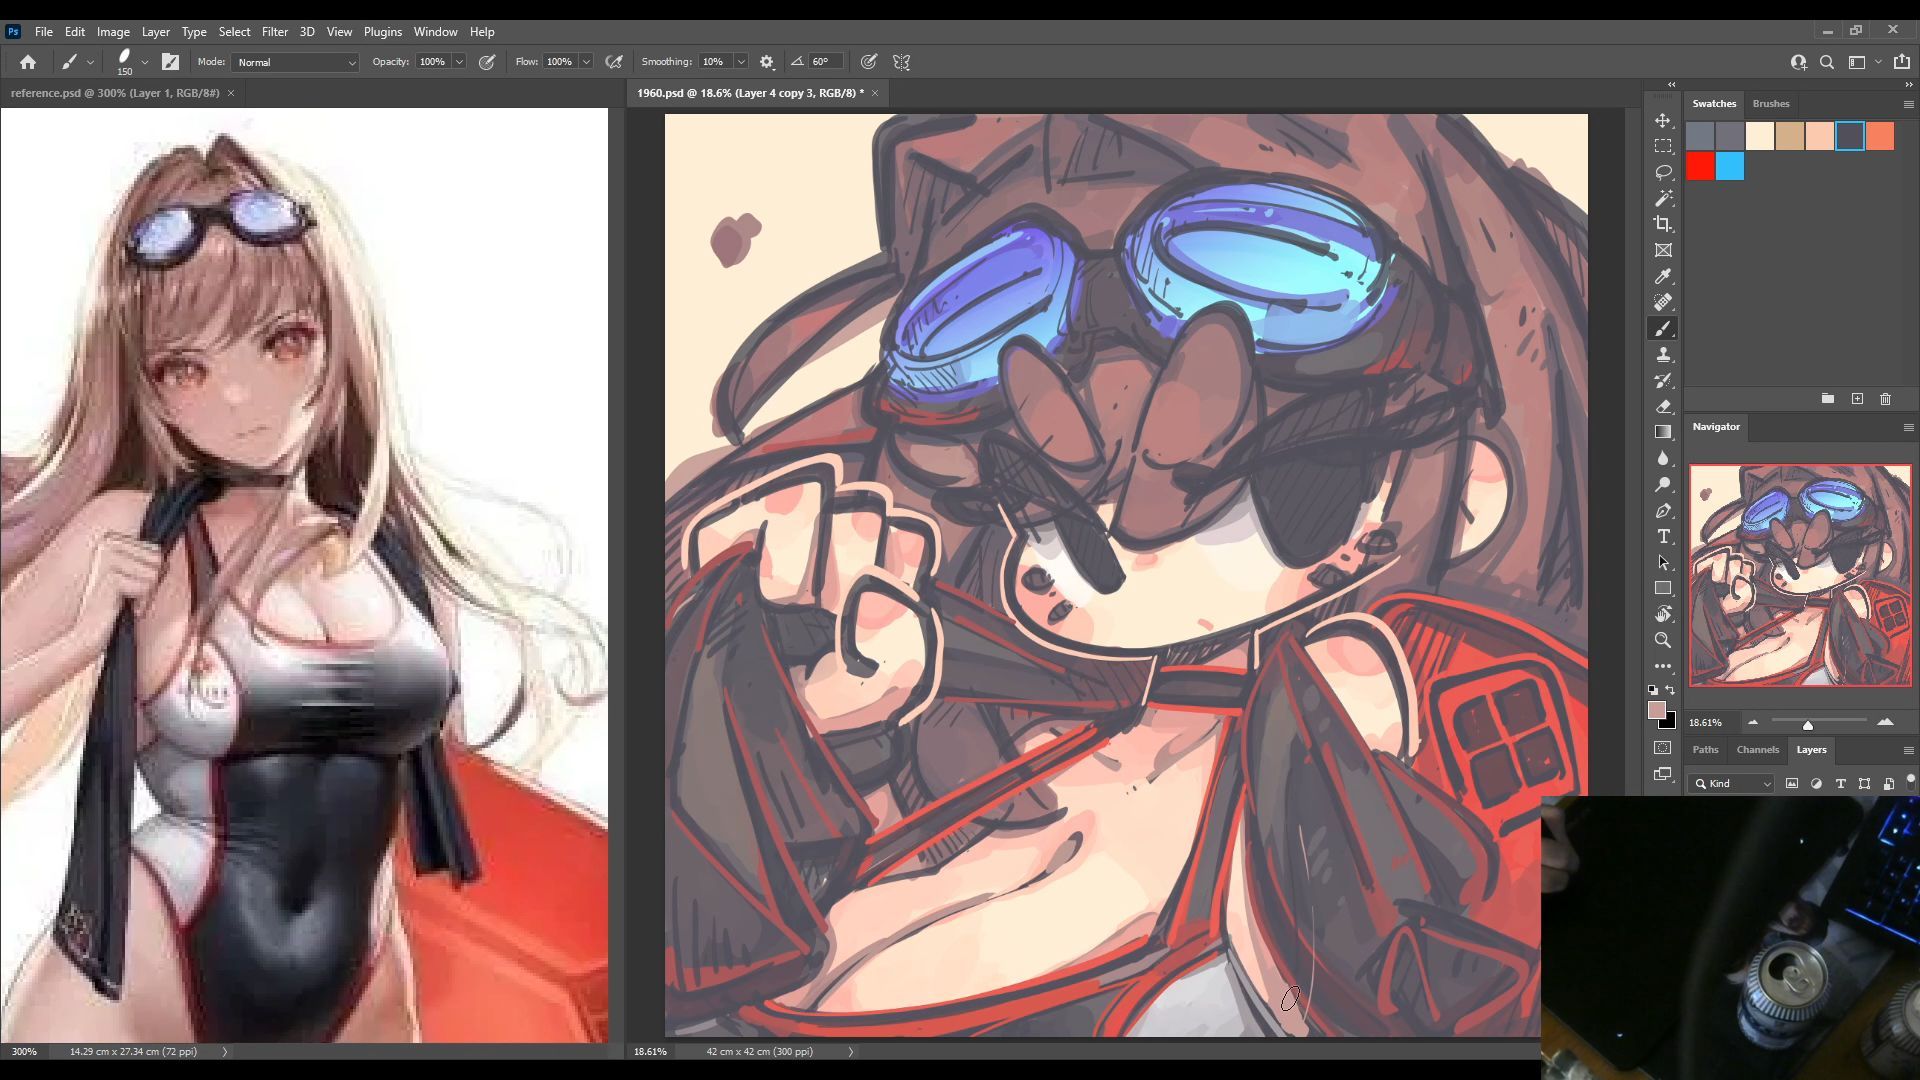Open the Swatches panel menu
1920x1080 pixels.
[1908, 104]
